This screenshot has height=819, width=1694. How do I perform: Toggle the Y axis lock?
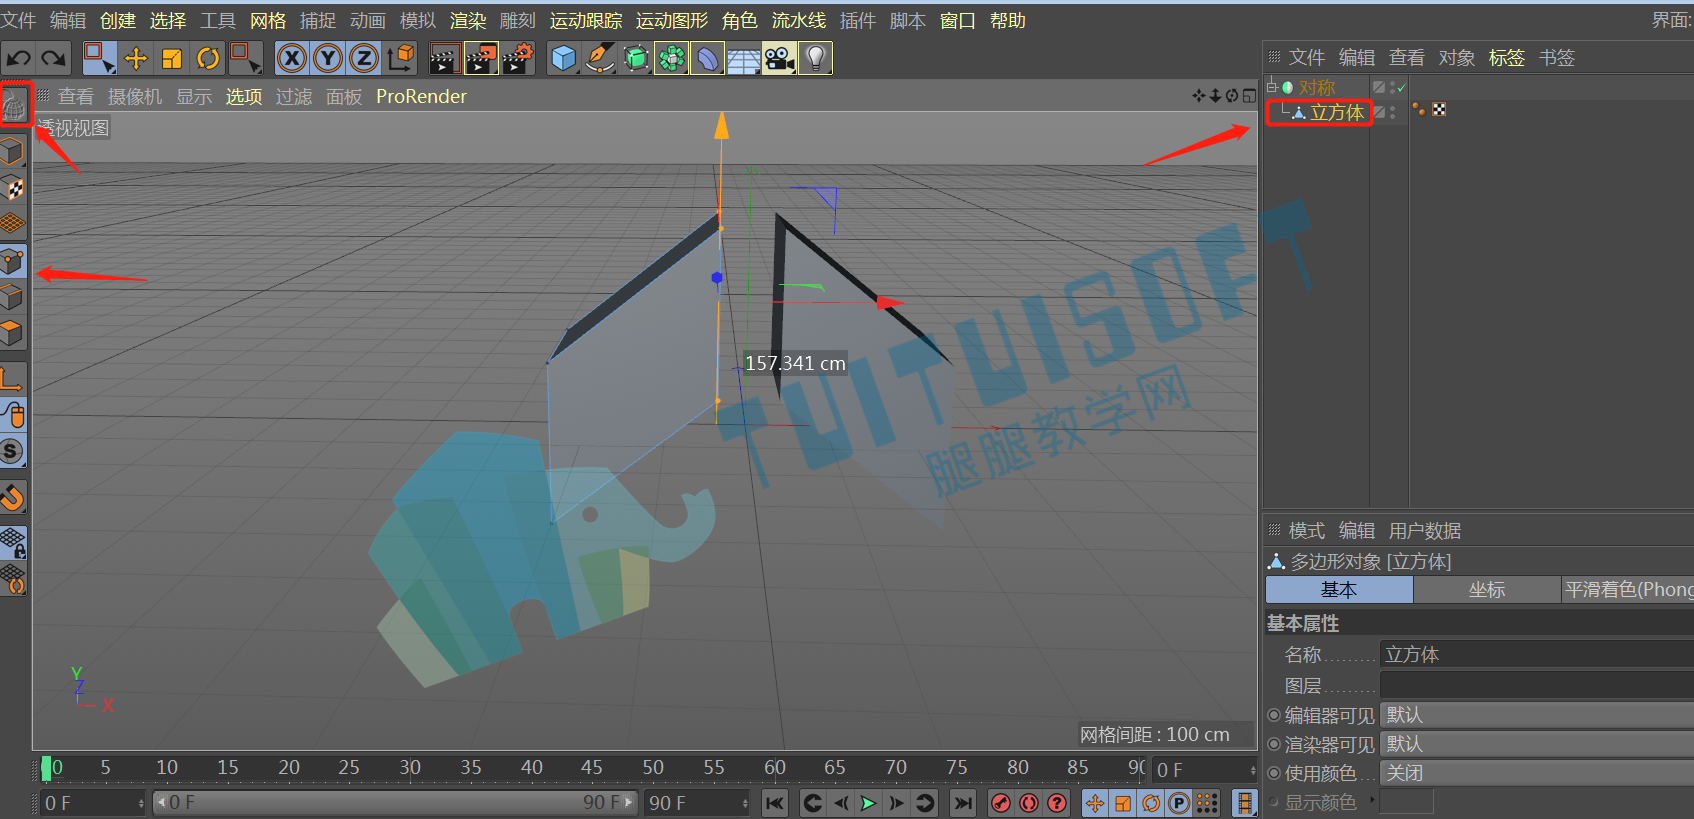(328, 58)
